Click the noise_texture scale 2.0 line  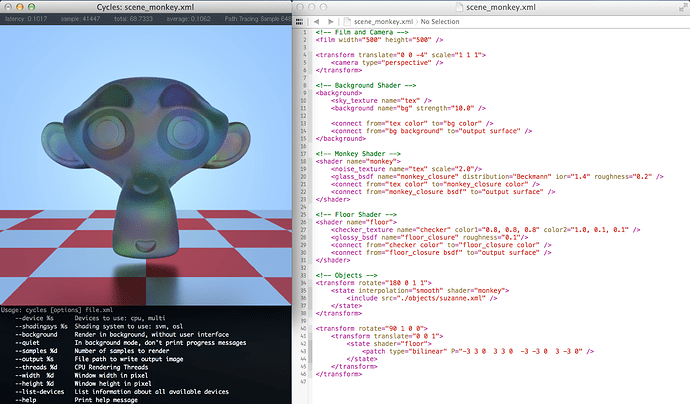(x=406, y=169)
